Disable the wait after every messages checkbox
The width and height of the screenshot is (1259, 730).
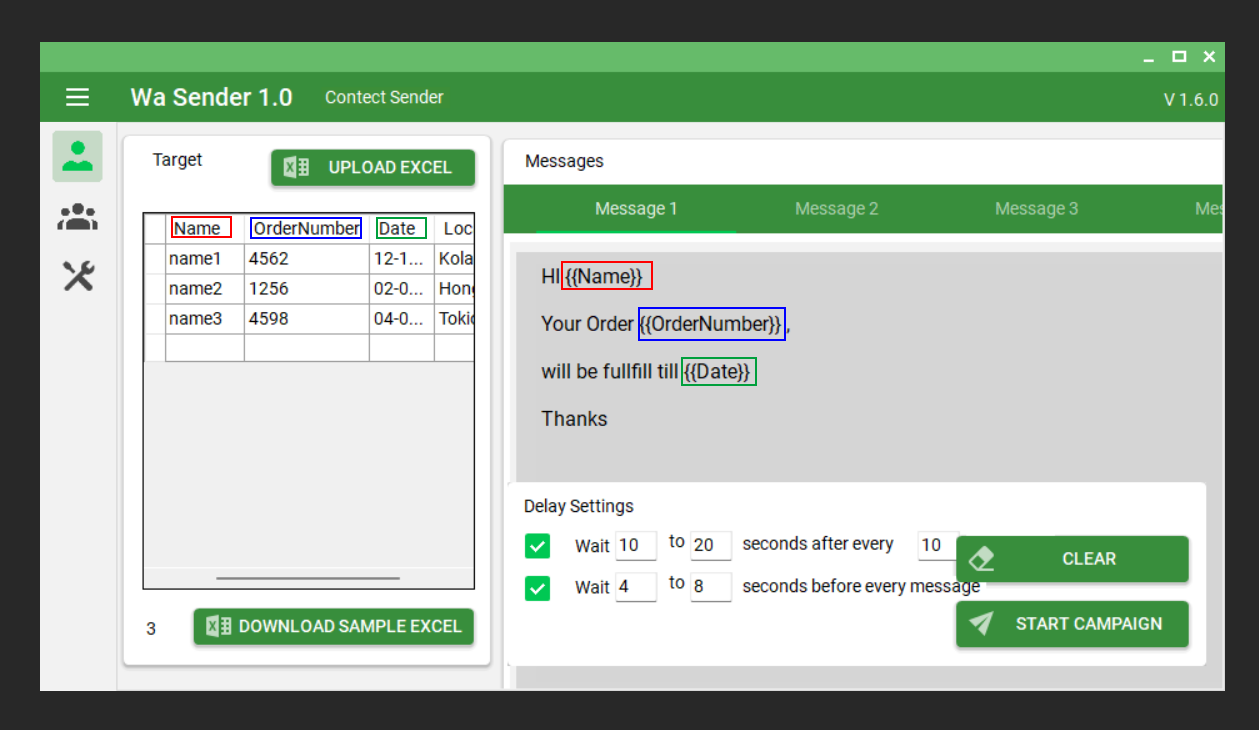tap(538, 546)
